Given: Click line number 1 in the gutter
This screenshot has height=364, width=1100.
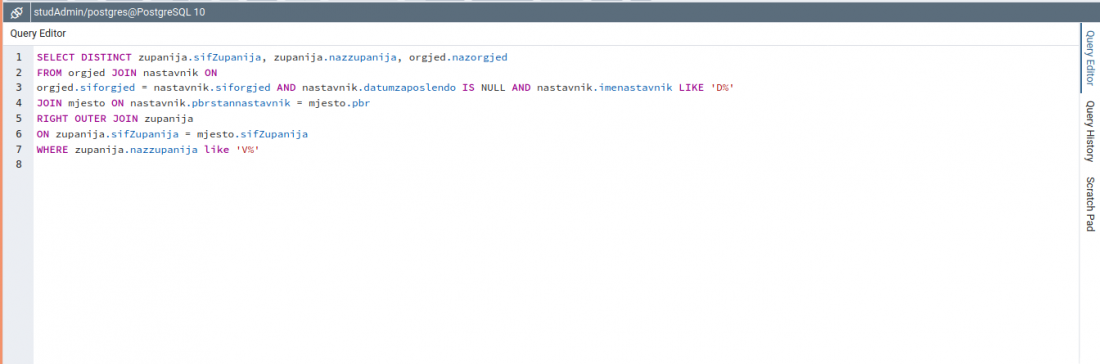Looking at the screenshot, I should click(19, 57).
